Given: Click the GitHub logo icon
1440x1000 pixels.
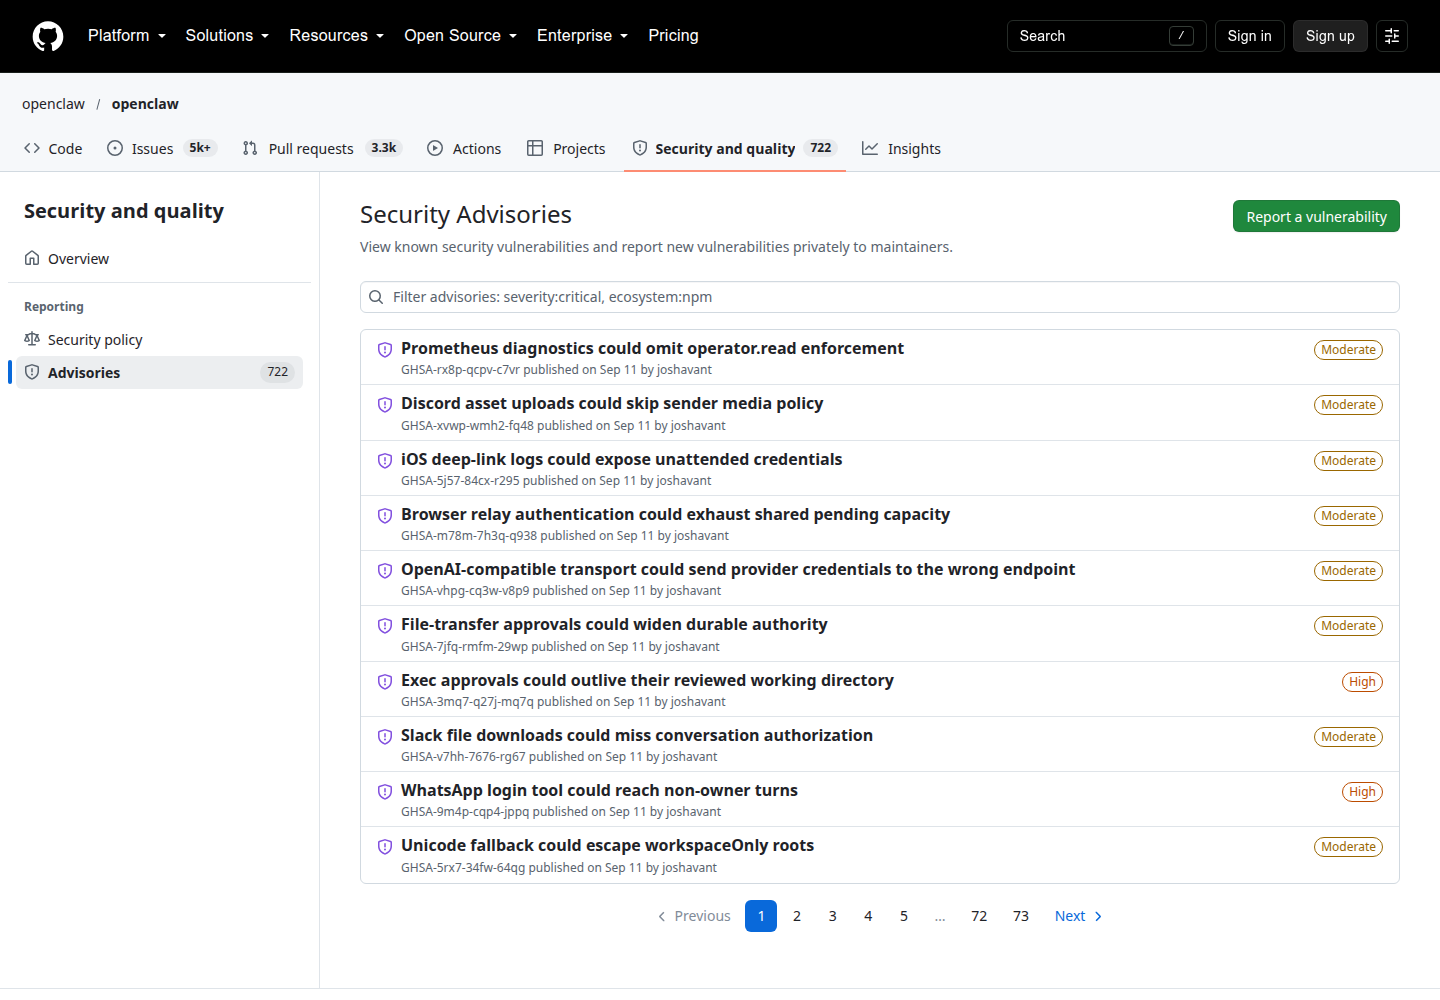Looking at the screenshot, I should tap(48, 36).
